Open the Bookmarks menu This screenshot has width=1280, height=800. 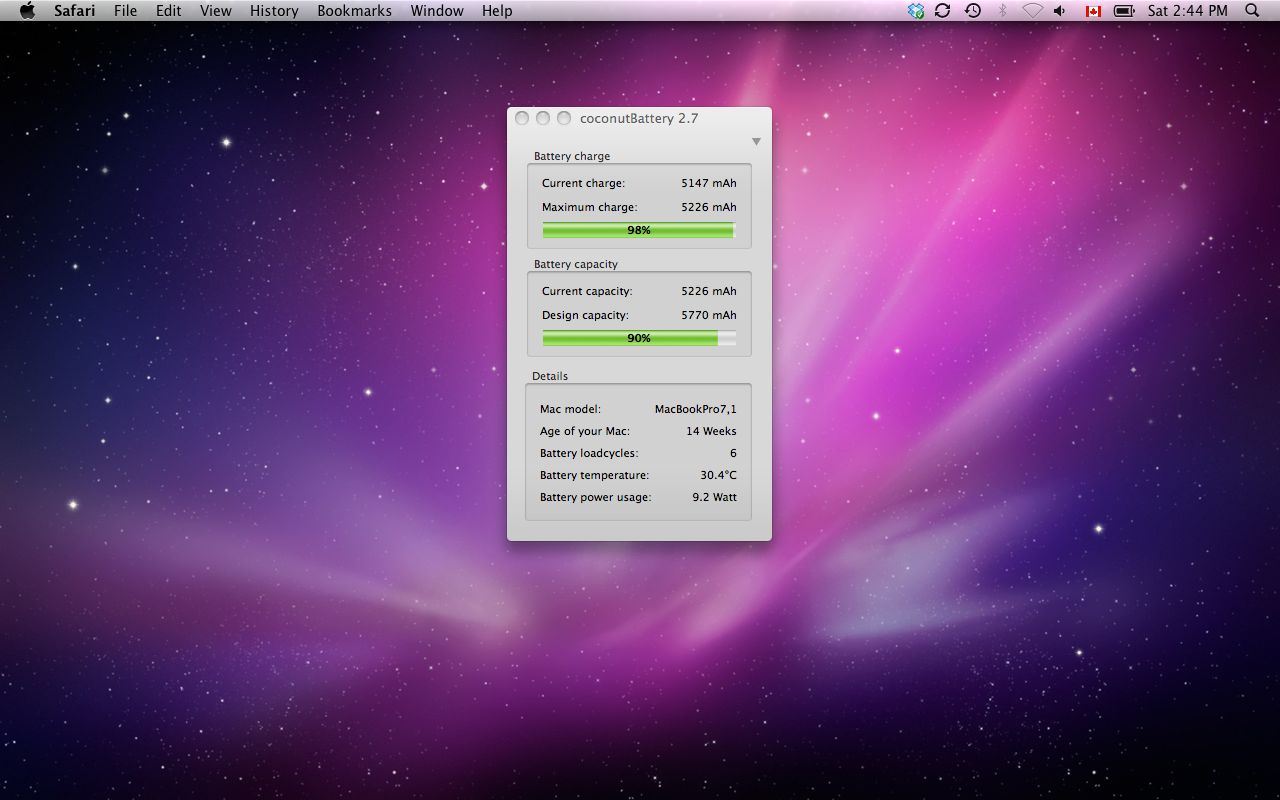click(x=354, y=11)
